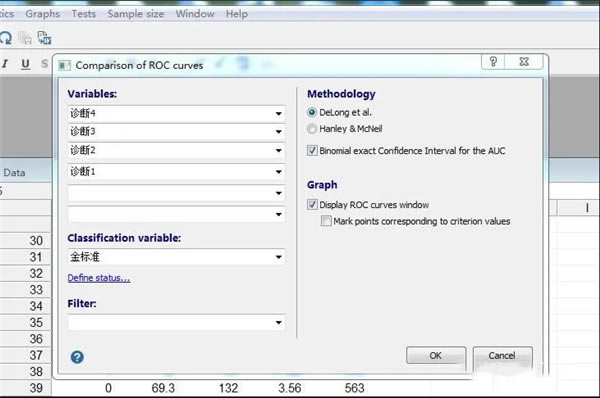Click cell with value 0 in row 39
The image size is (600, 398).
[108, 388]
